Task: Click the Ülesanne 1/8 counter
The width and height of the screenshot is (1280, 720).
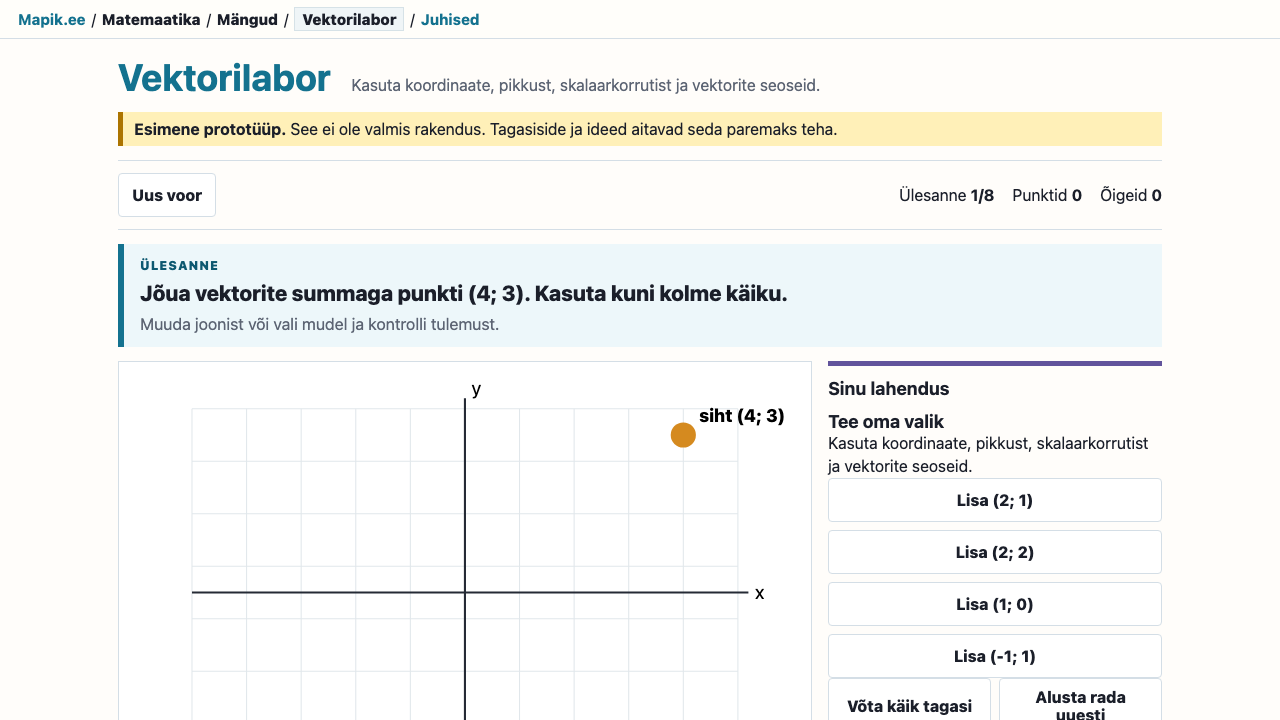Action: tap(946, 195)
